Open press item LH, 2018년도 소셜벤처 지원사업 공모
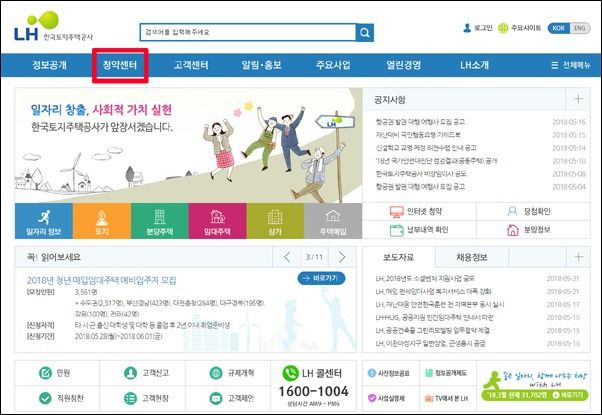The height and width of the screenshot is (415, 602). [425, 279]
